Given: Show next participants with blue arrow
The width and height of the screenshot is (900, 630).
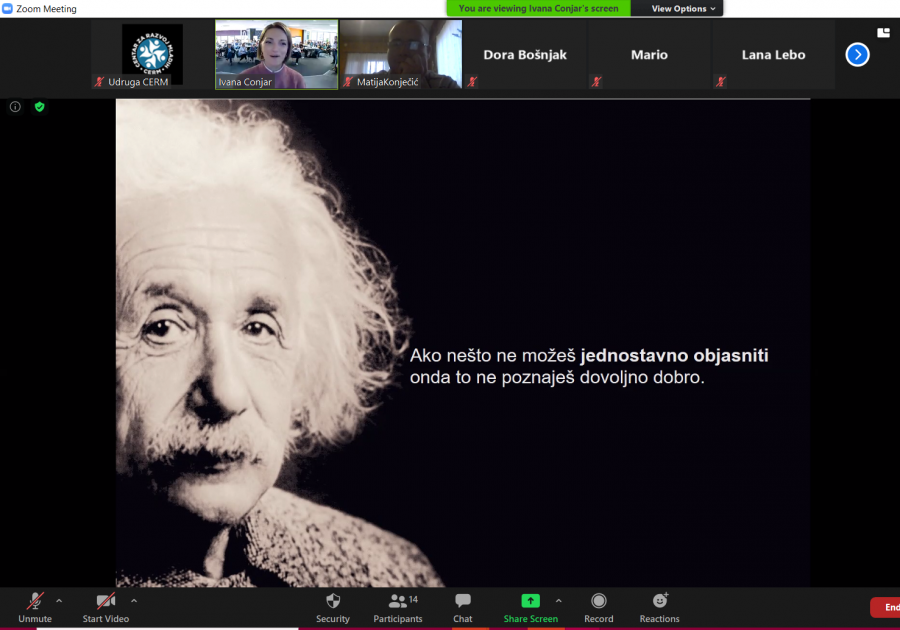Looking at the screenshot, I should coord(857,55).
